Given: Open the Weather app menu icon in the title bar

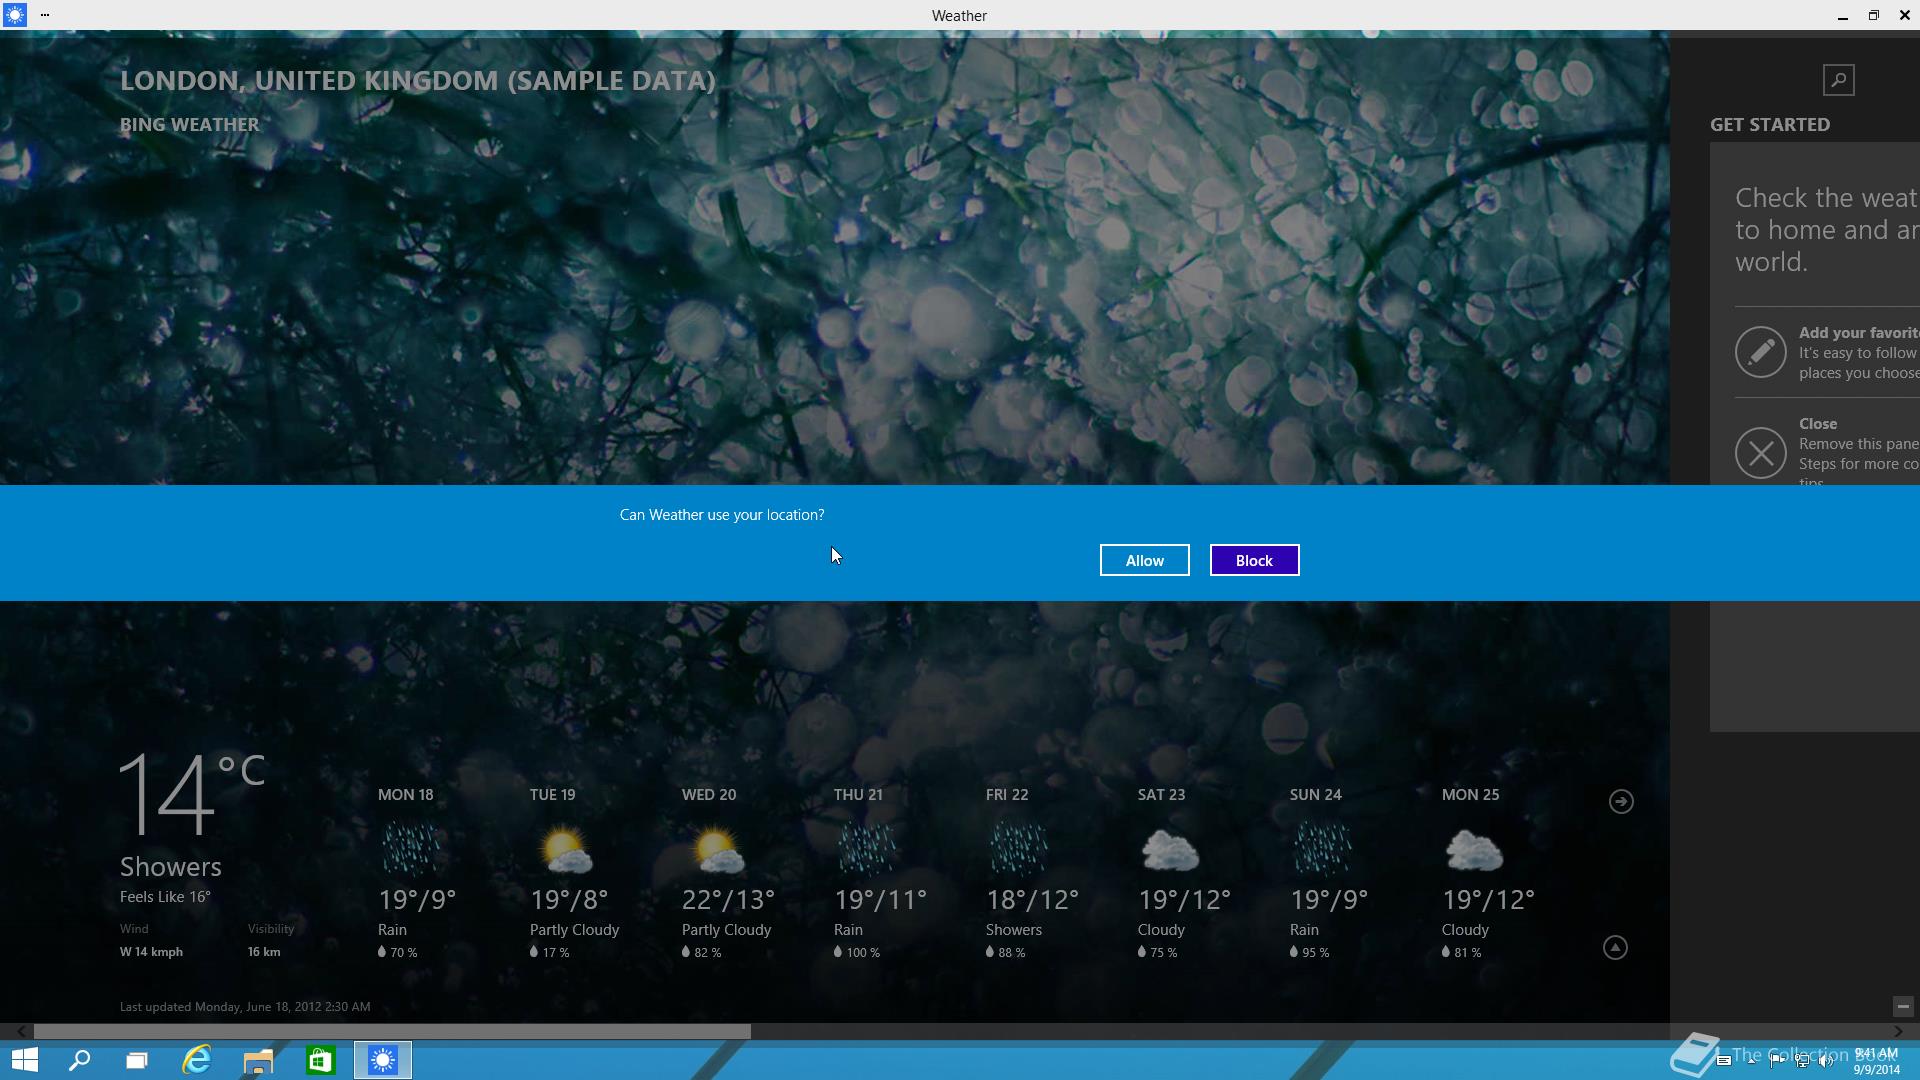Looking at the screenshot, I should coord(14,15).
